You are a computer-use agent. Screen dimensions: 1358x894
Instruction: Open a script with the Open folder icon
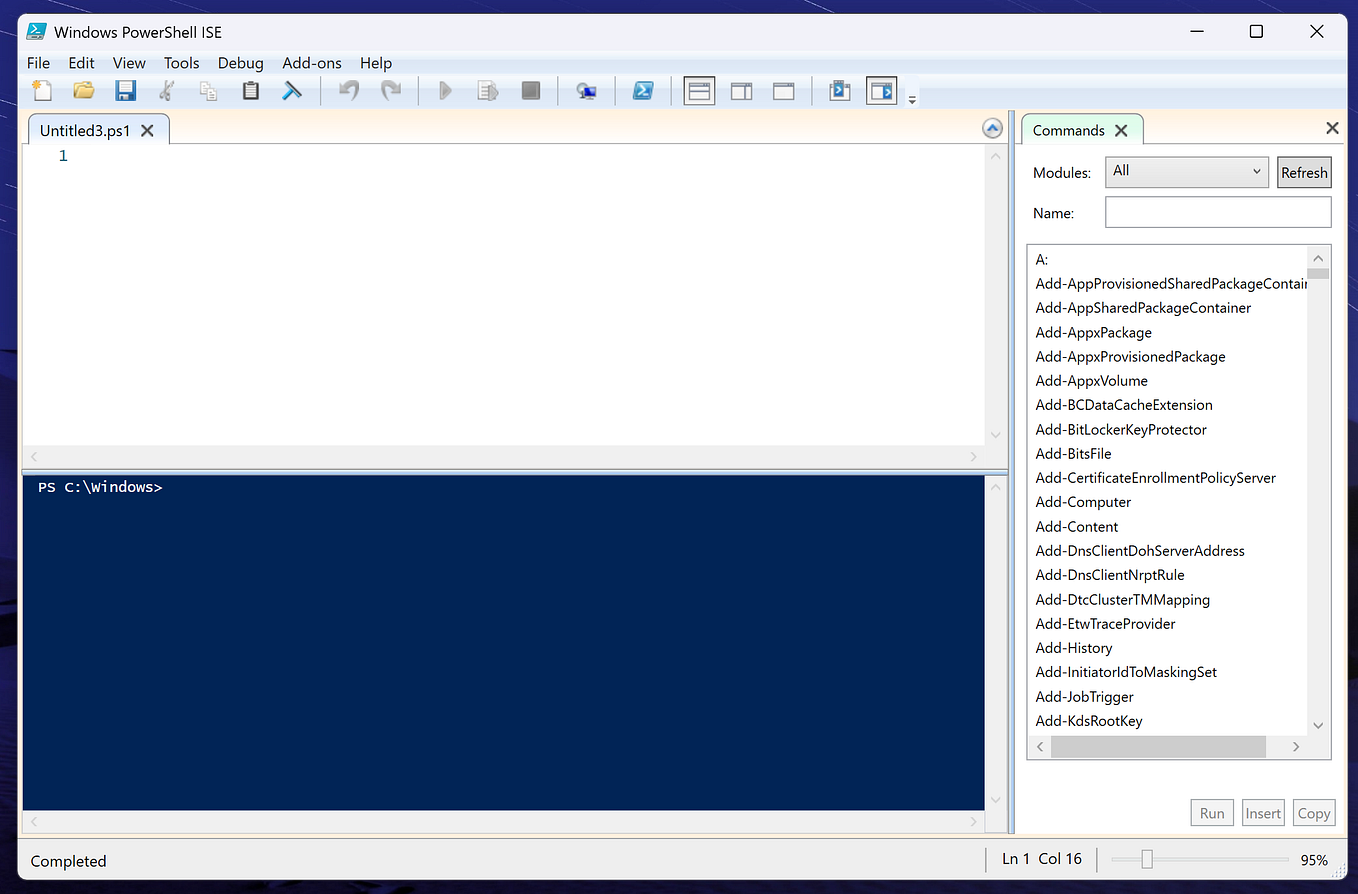[x=83, y=90]
